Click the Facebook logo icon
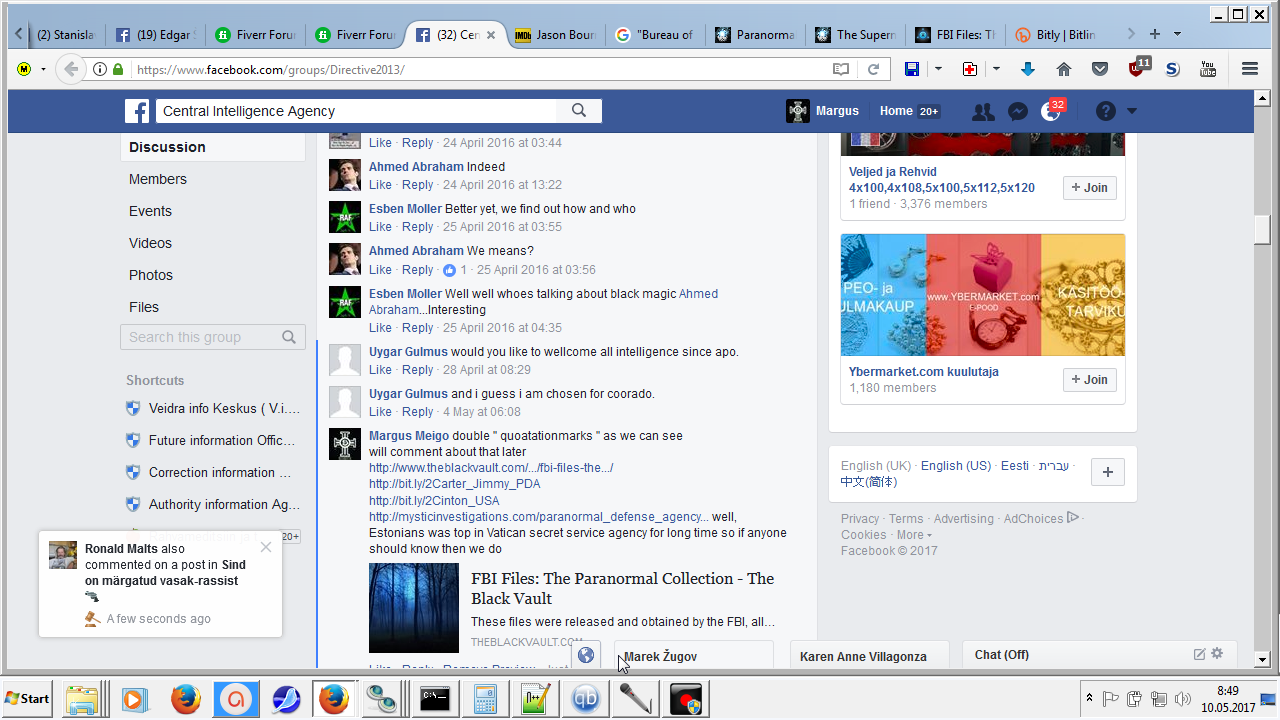1280x720 pixels. [x=137, y=111]
